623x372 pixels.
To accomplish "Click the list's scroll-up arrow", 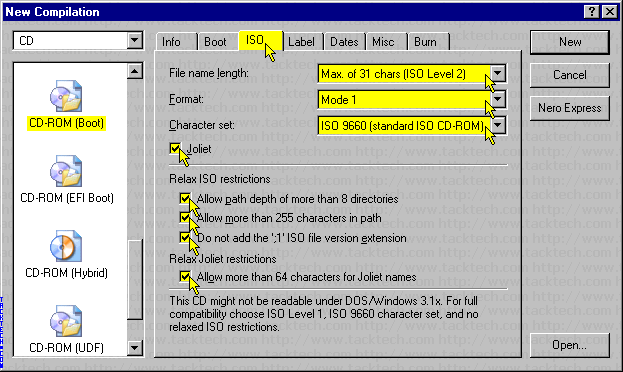I will pos(135,72).
